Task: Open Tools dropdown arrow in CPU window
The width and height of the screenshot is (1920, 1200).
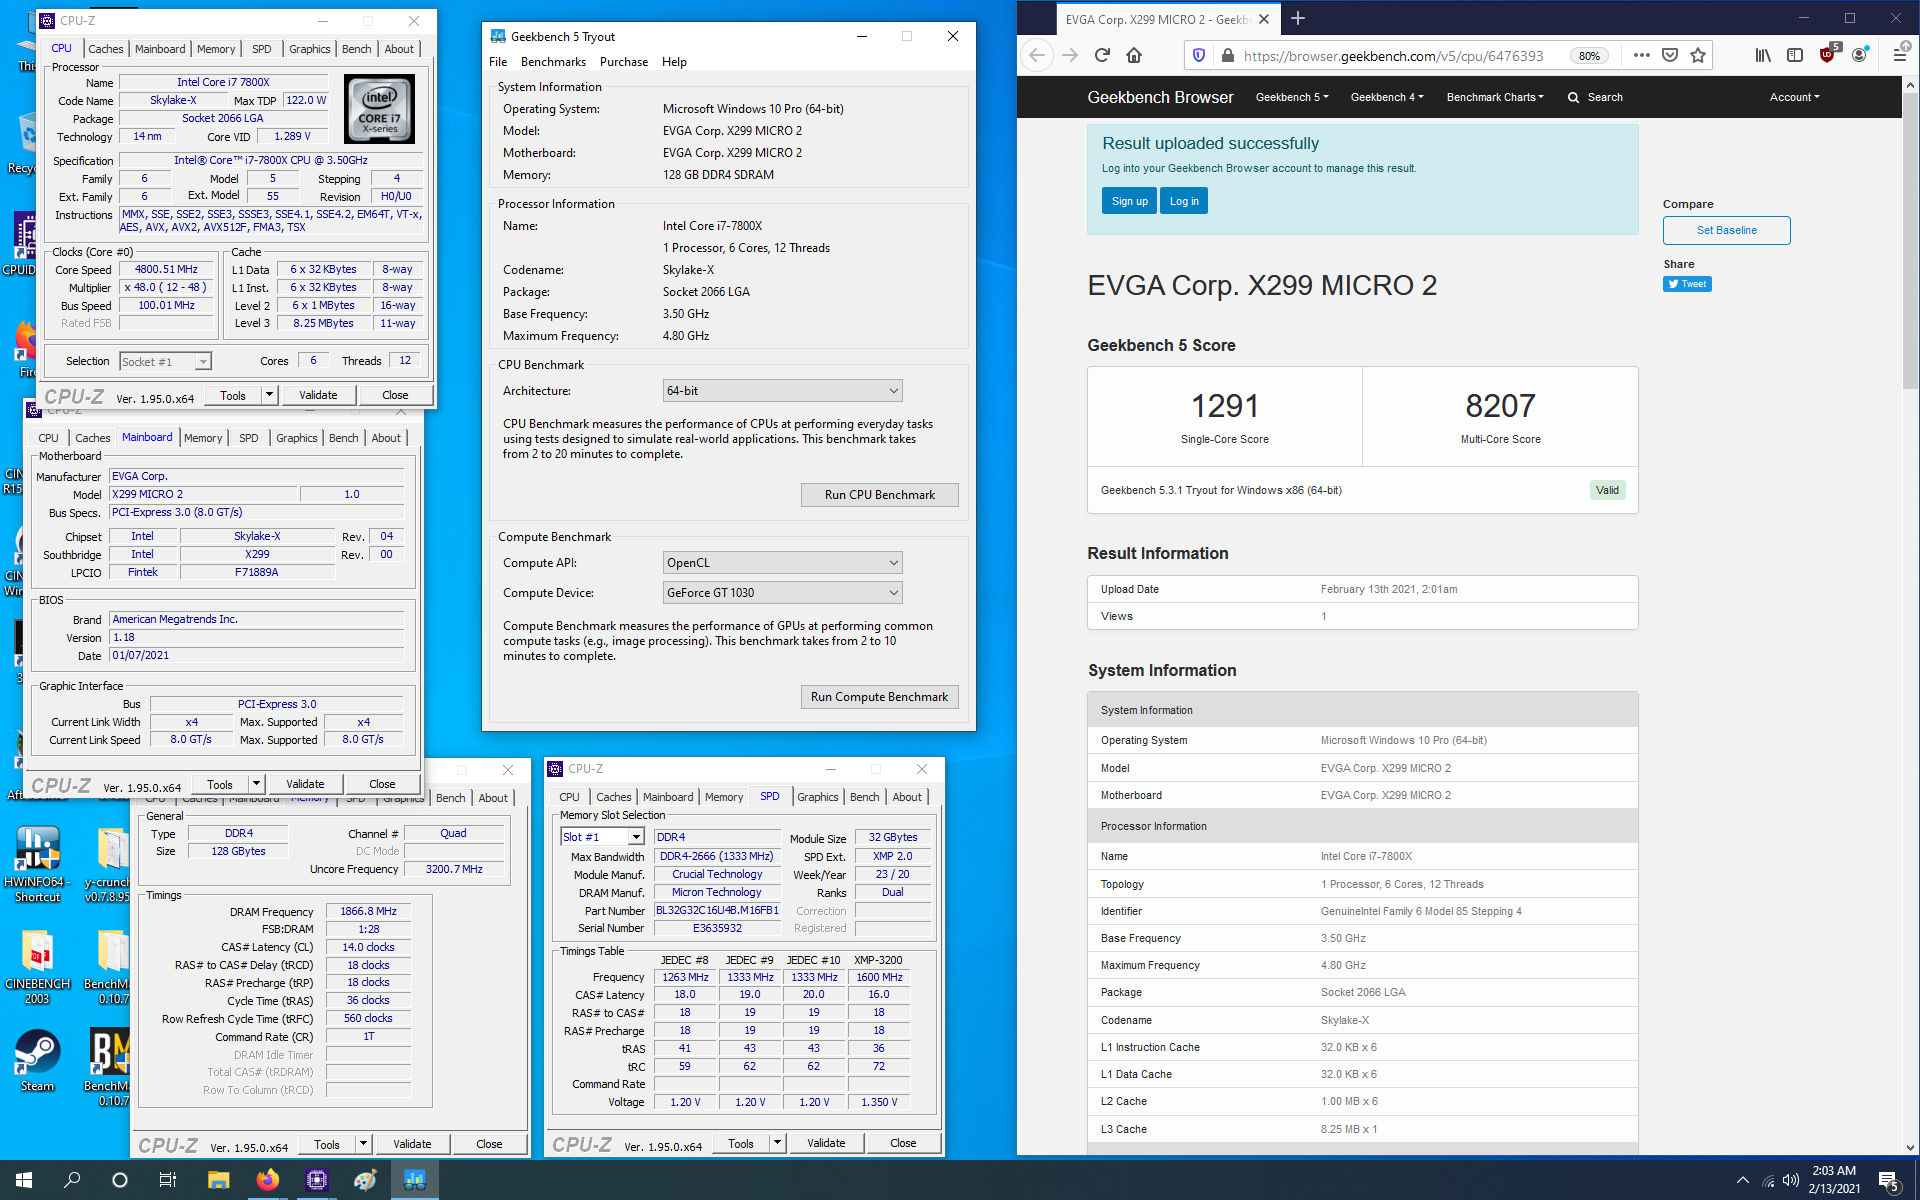Action: pyautogui.click(x=269, y=395)
